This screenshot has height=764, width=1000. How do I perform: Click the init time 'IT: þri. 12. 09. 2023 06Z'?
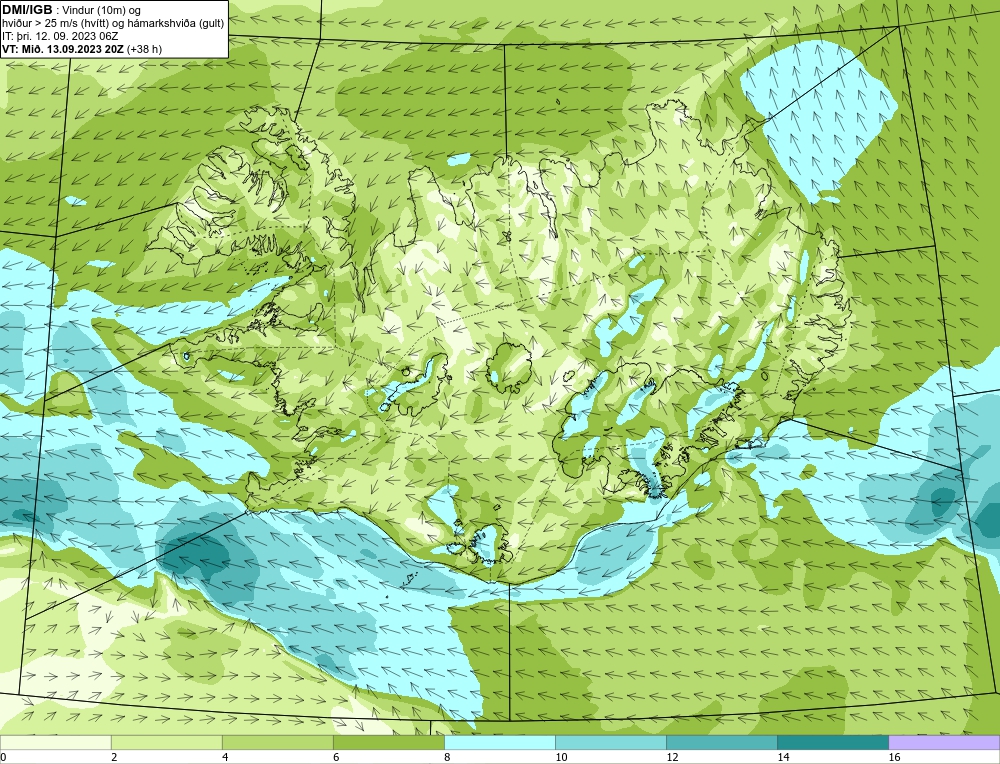coord(60,36)
